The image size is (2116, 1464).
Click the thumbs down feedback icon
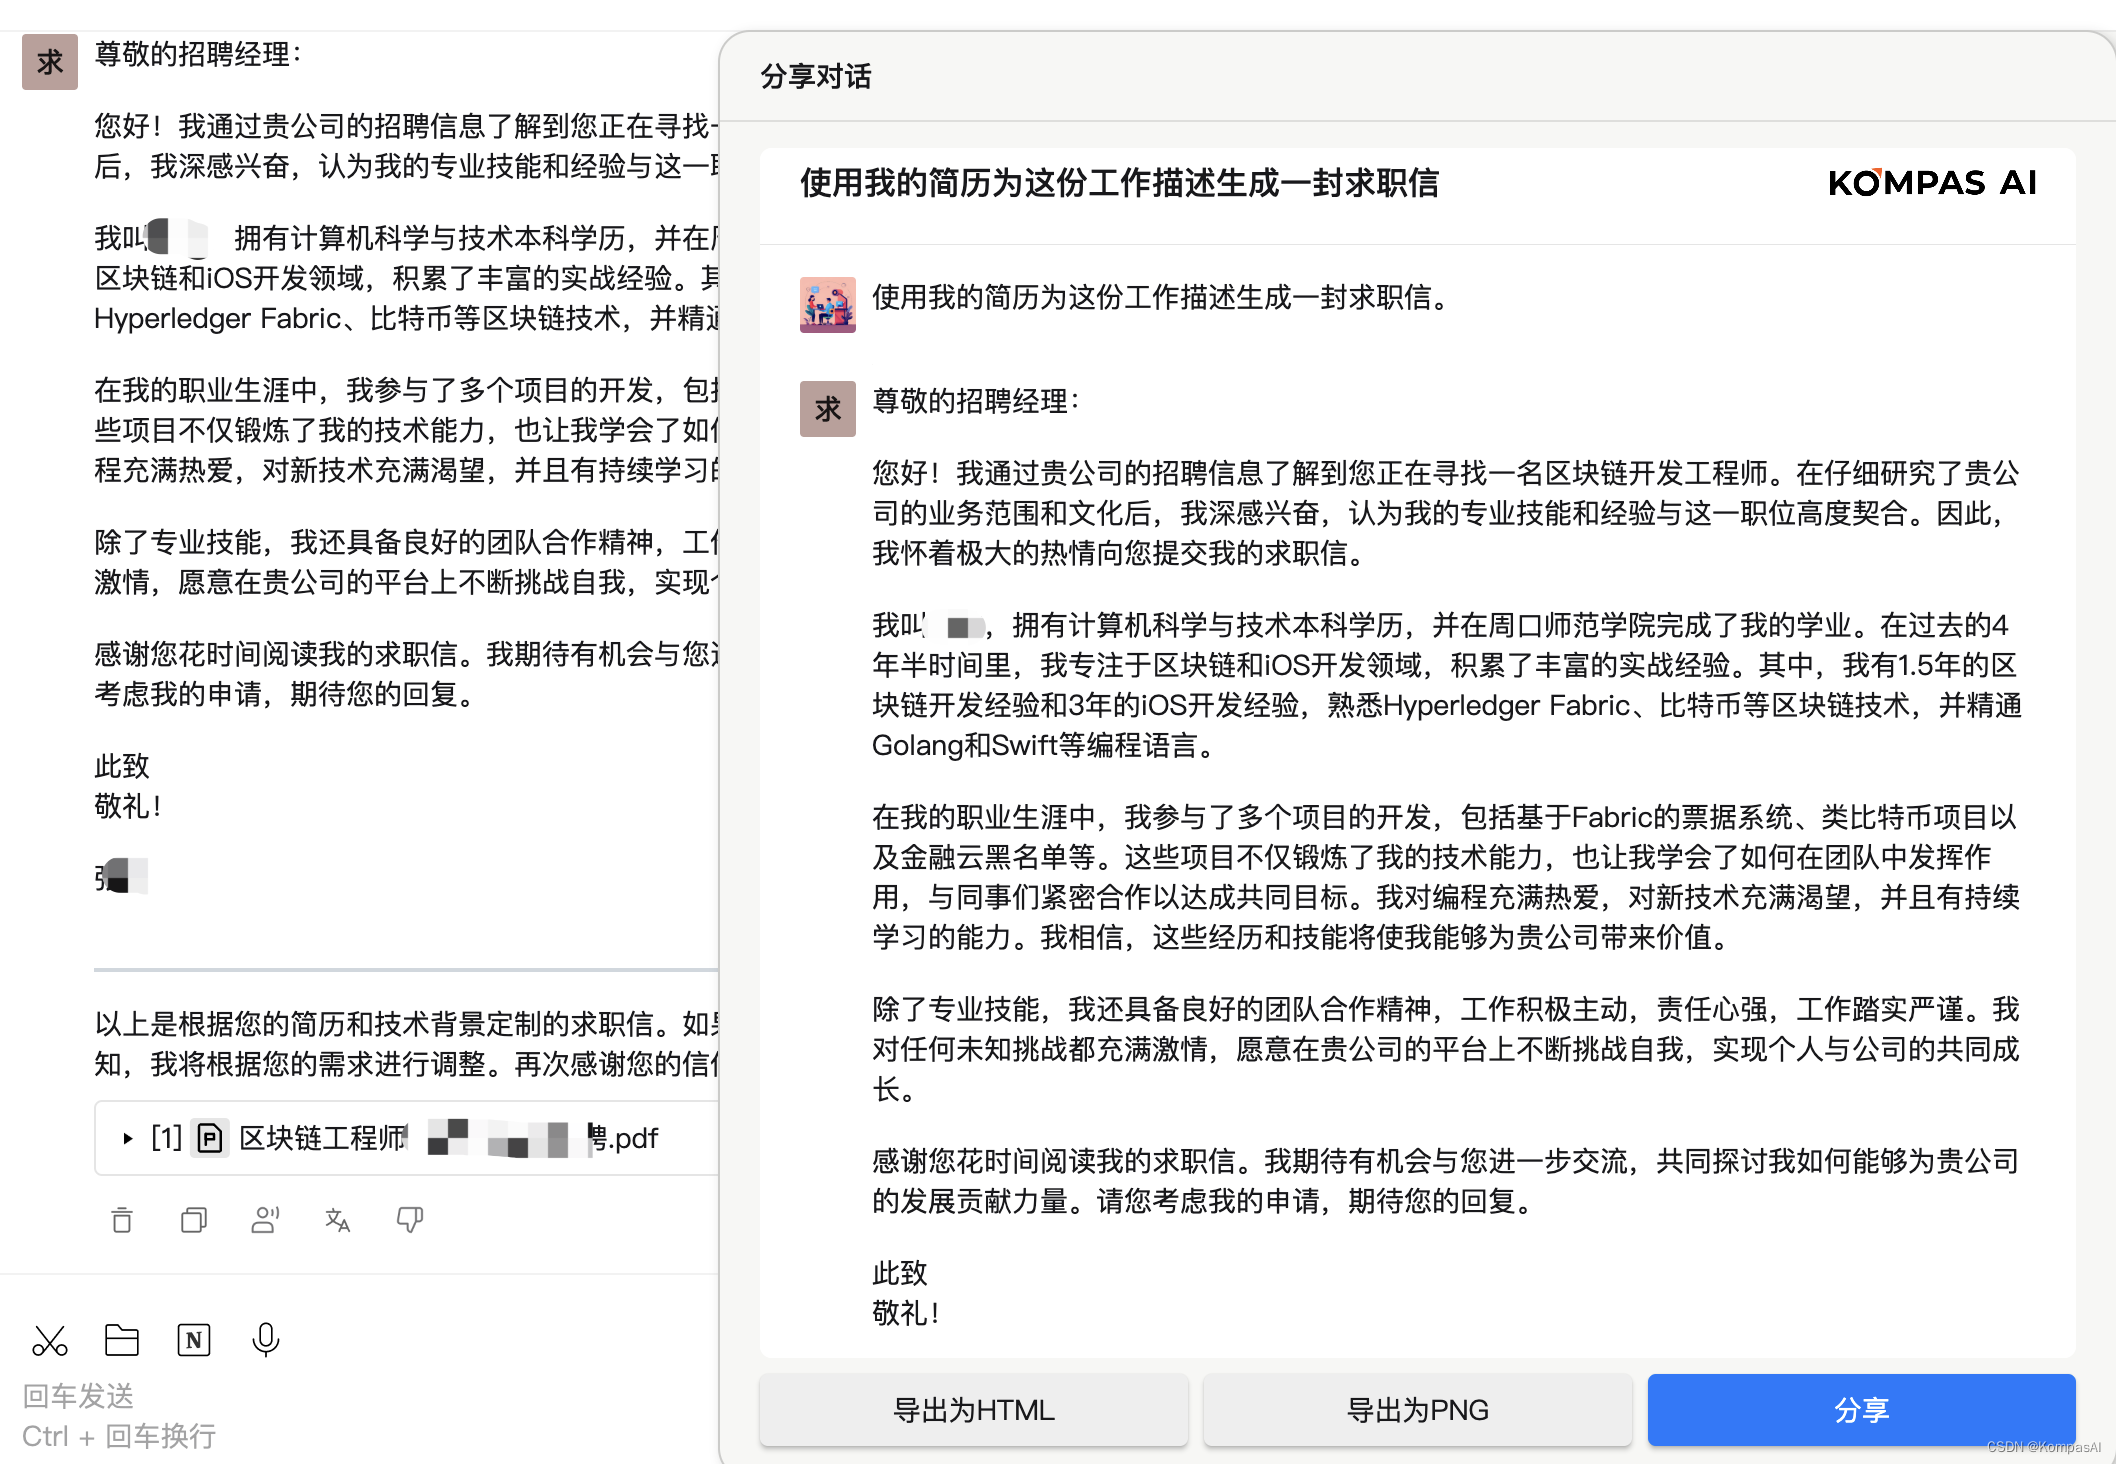[x=410, y=1219]
